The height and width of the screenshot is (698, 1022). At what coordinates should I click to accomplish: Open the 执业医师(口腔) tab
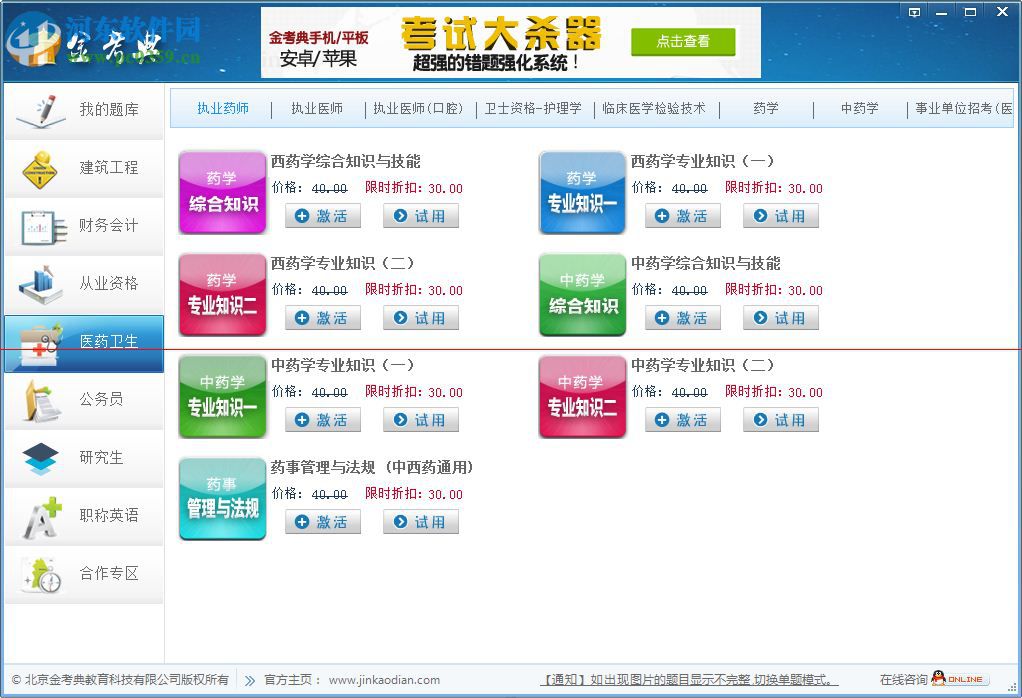tap(418, 109)
